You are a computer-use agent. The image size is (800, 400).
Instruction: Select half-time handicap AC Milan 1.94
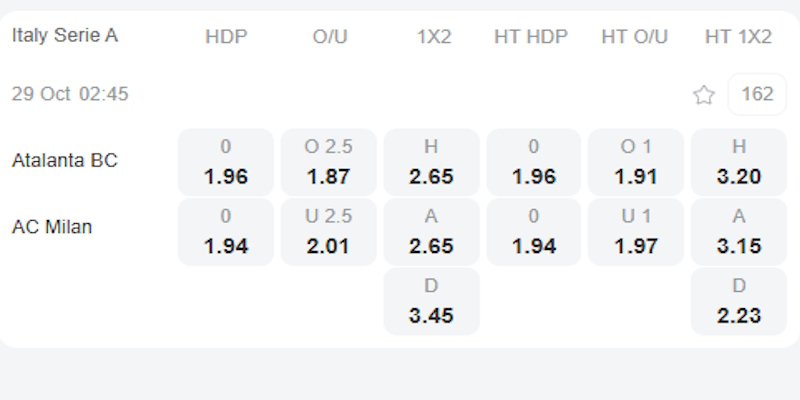[x=534, y=232]
